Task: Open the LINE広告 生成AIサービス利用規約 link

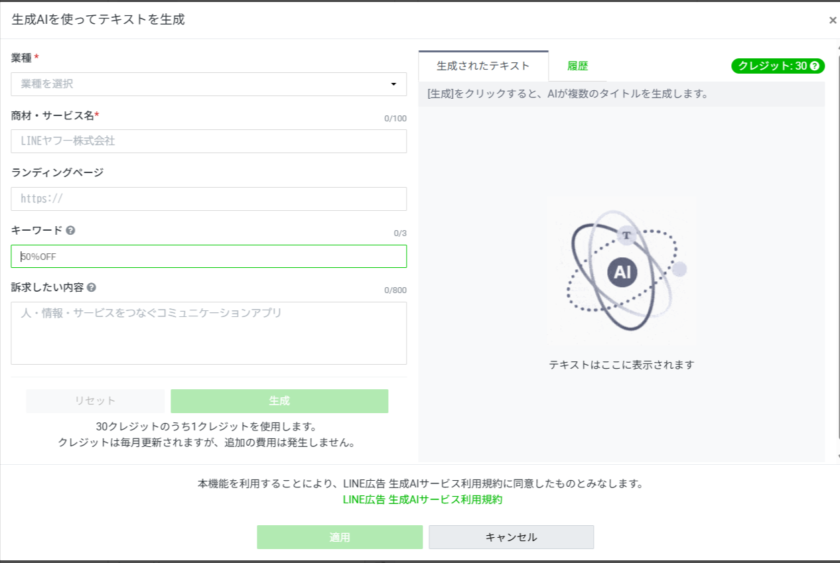Action: tap(422, 499)
